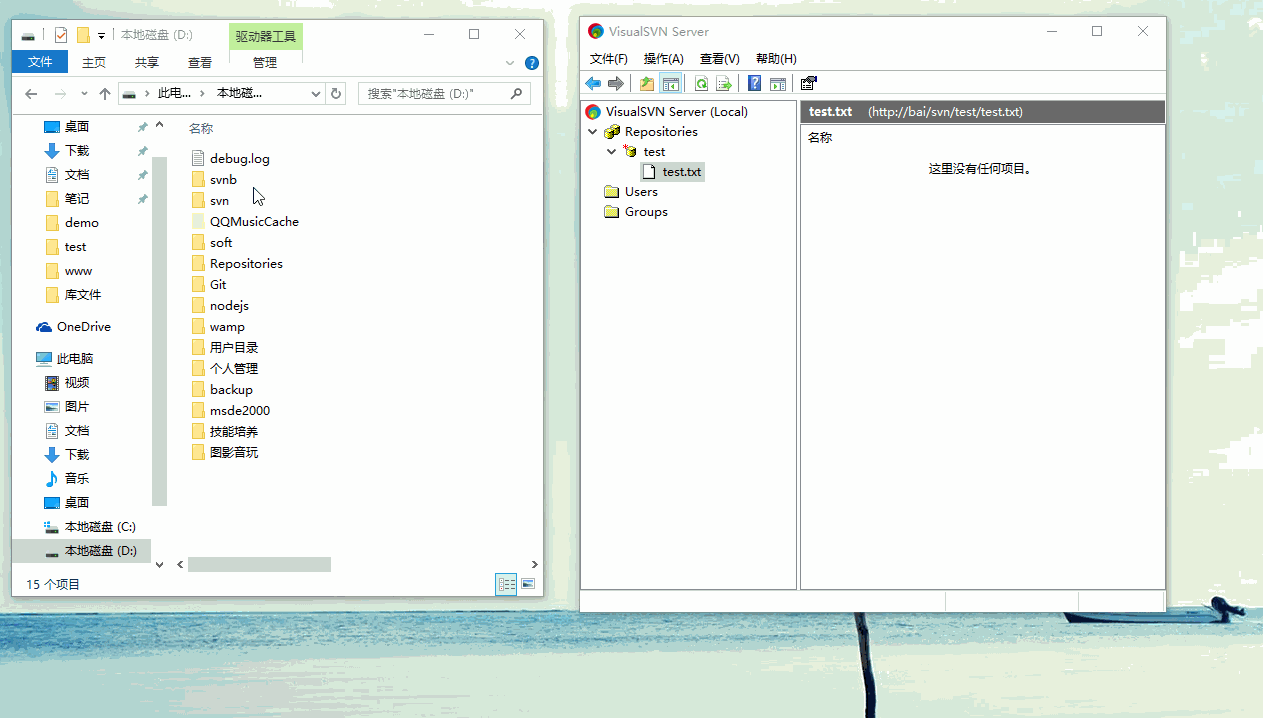Open 操作(A) menu in VisualSVN Server
The height and width of the screenshot is (718, 1263).
(664, 59)
